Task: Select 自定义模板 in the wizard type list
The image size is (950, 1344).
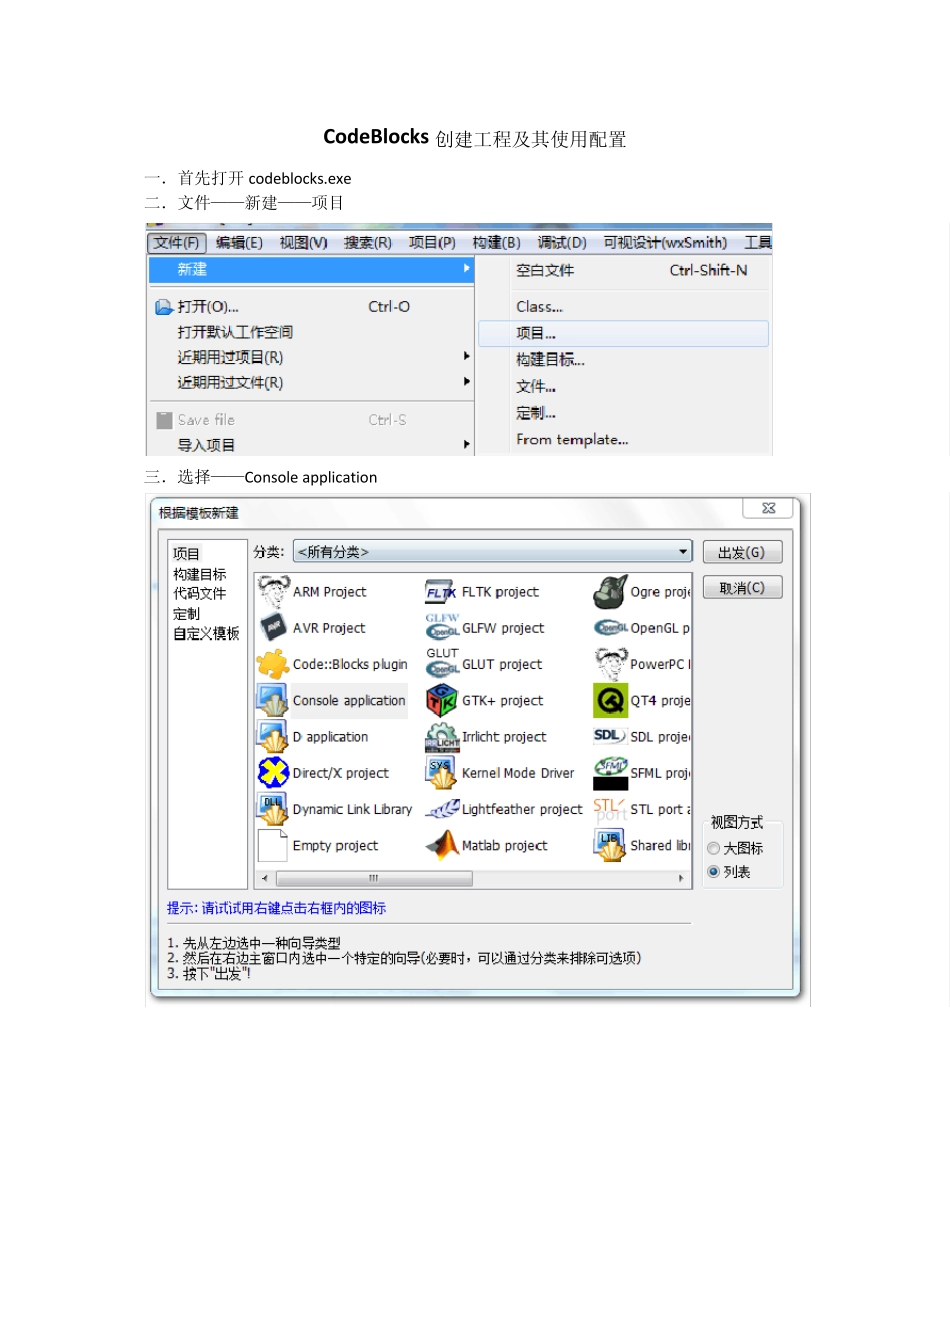Action: point(206,633)
